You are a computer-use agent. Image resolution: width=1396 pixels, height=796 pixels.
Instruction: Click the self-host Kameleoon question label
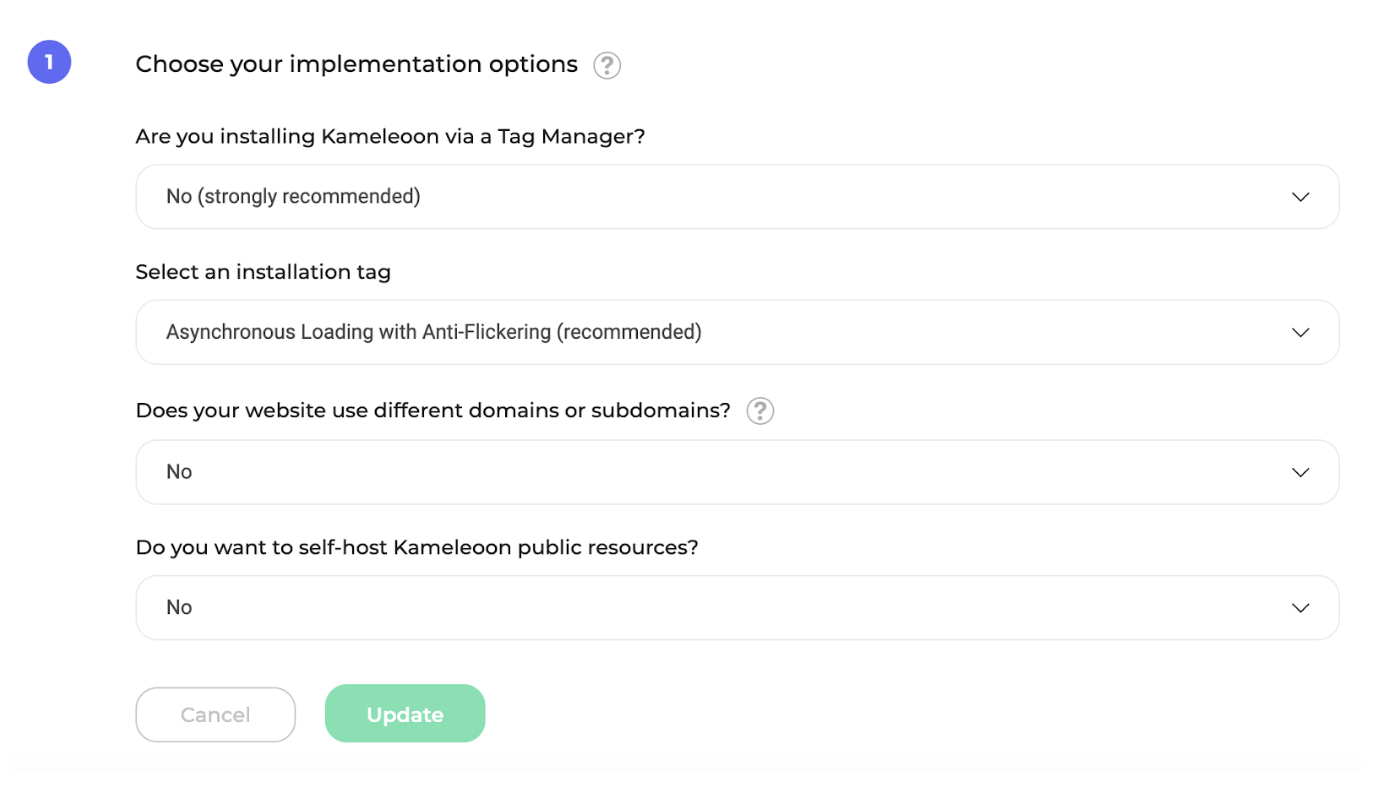[416, 548]
